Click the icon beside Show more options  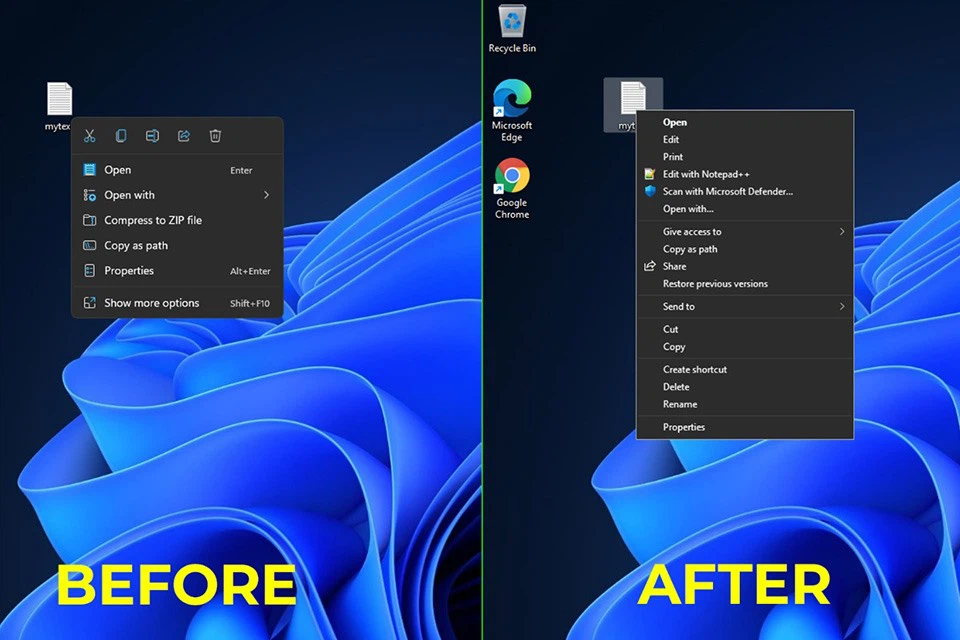coord(89,303)
